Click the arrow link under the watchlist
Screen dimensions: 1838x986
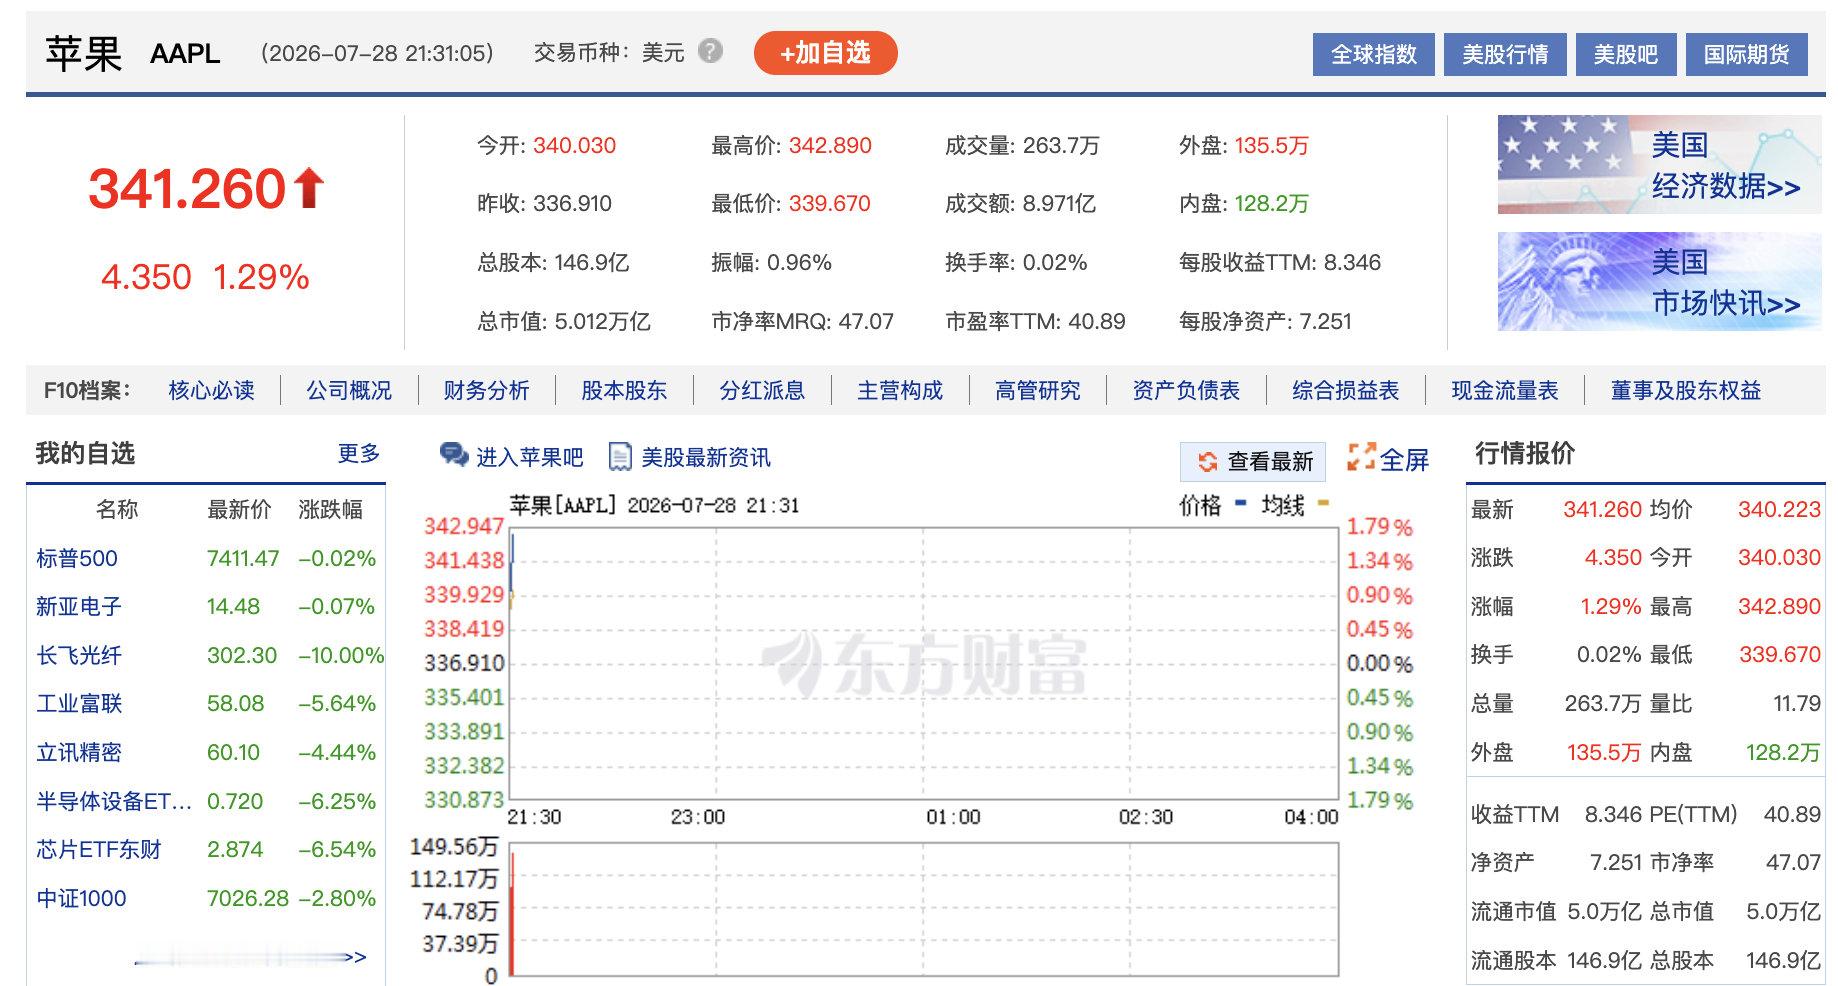coord(250,958)
